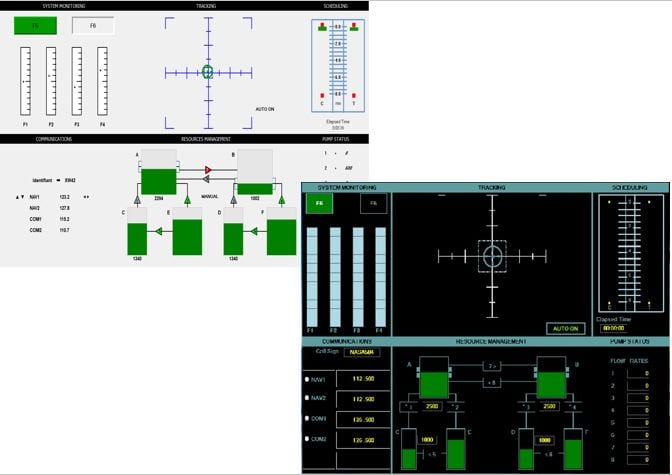Click the green F5 button in dark panel
This screenshot has height=475, width=672.
[320, 203]
